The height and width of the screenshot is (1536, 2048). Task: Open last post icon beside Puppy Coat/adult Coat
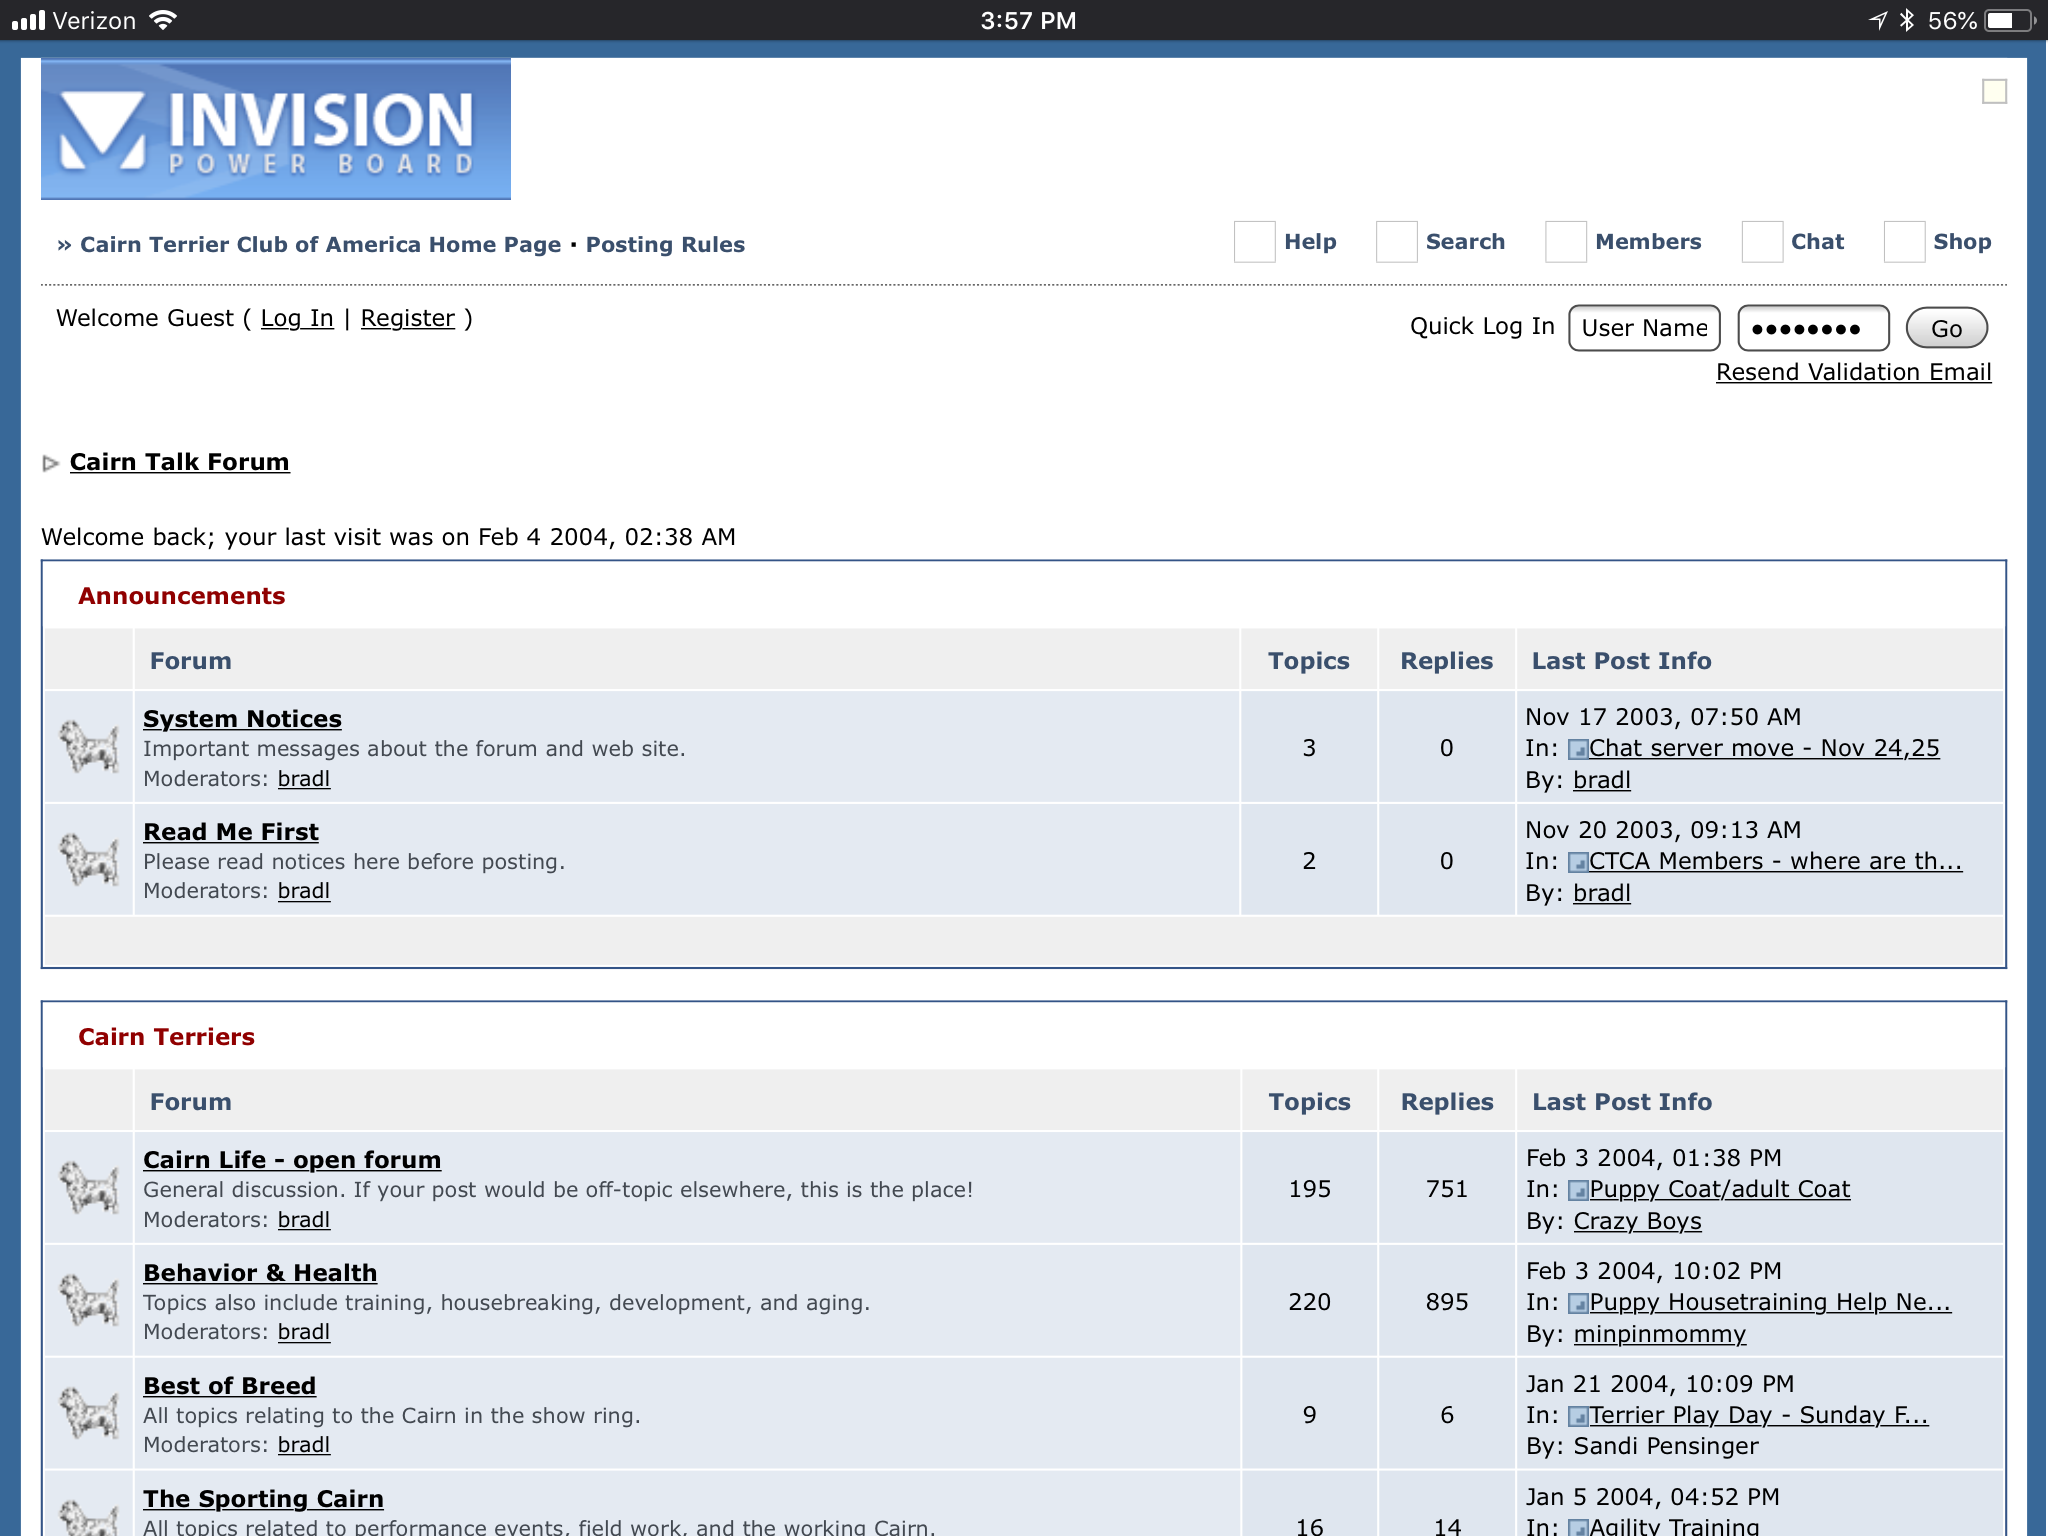click(x=1578, y=1190)
